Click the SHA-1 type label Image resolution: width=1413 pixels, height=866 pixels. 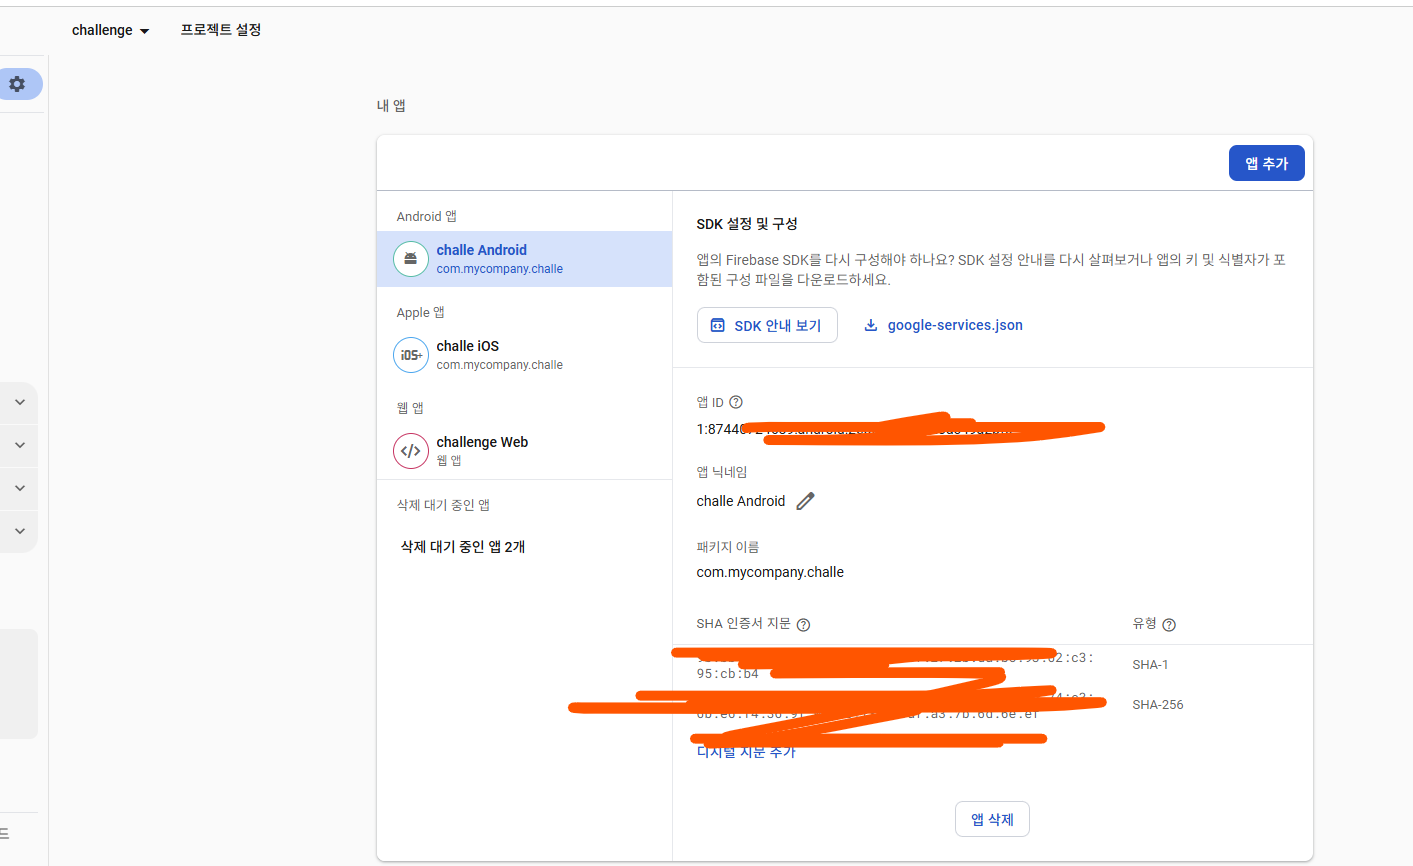[x=1150, y=665]
